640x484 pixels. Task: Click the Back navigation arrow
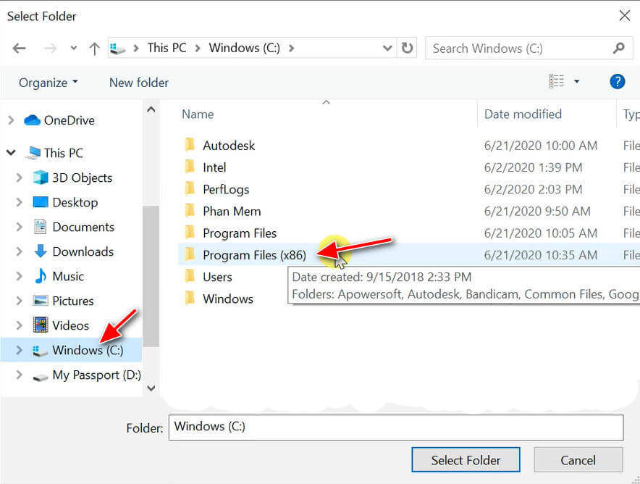pyautogui.click(x=20, y=48)
